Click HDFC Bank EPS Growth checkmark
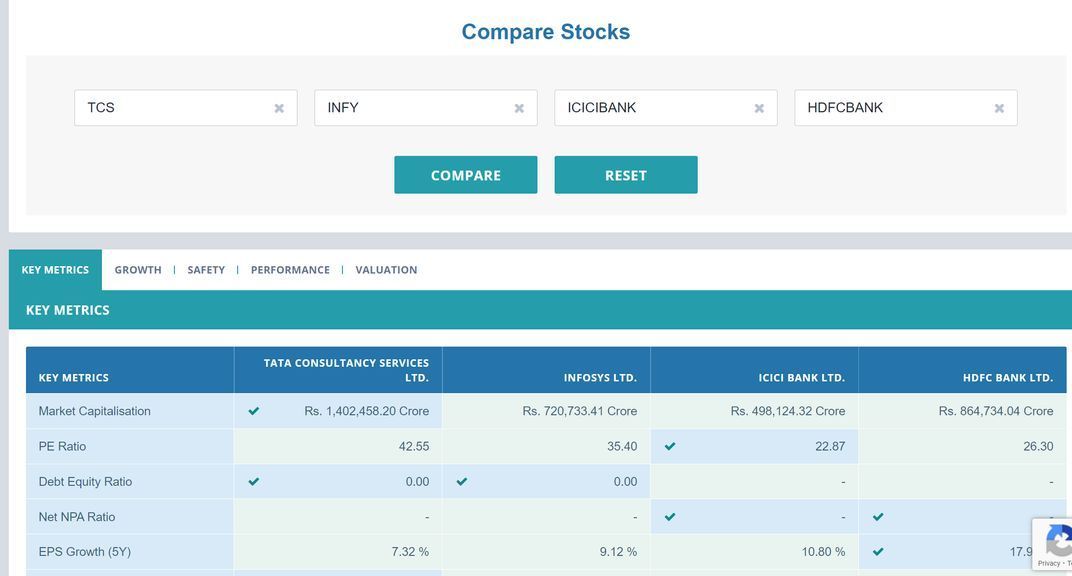The height and width of the screenshot is (576, 1072). 878,552
